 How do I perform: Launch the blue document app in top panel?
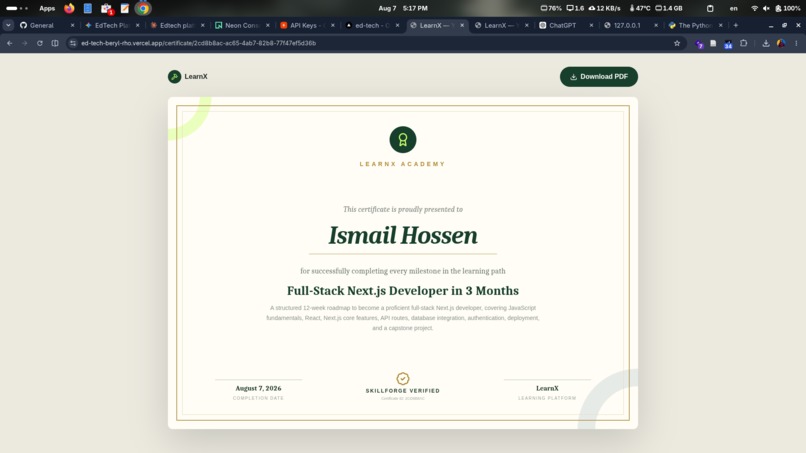tap(88, 8)
